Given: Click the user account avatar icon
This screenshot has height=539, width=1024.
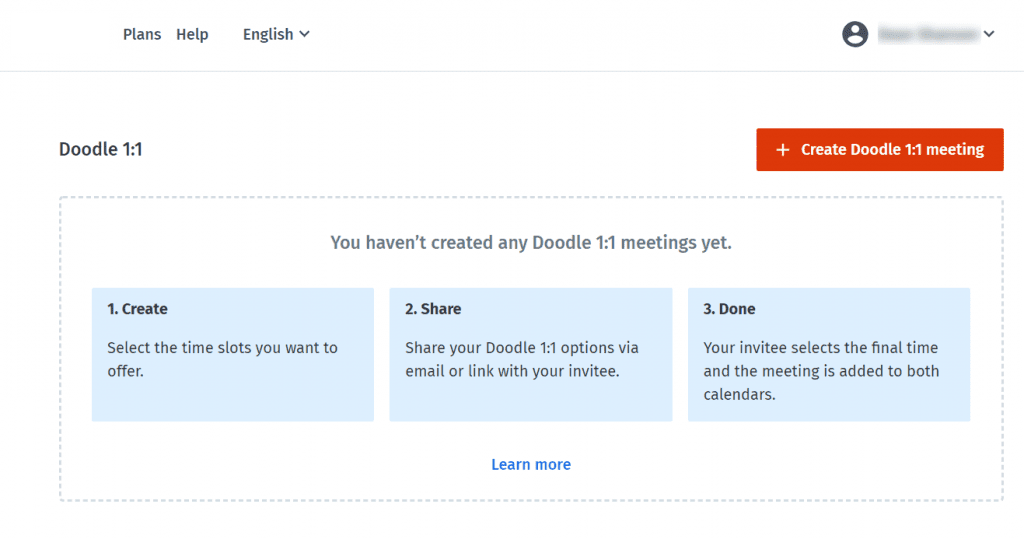Looking at the screenshot, I should [855, 34].
